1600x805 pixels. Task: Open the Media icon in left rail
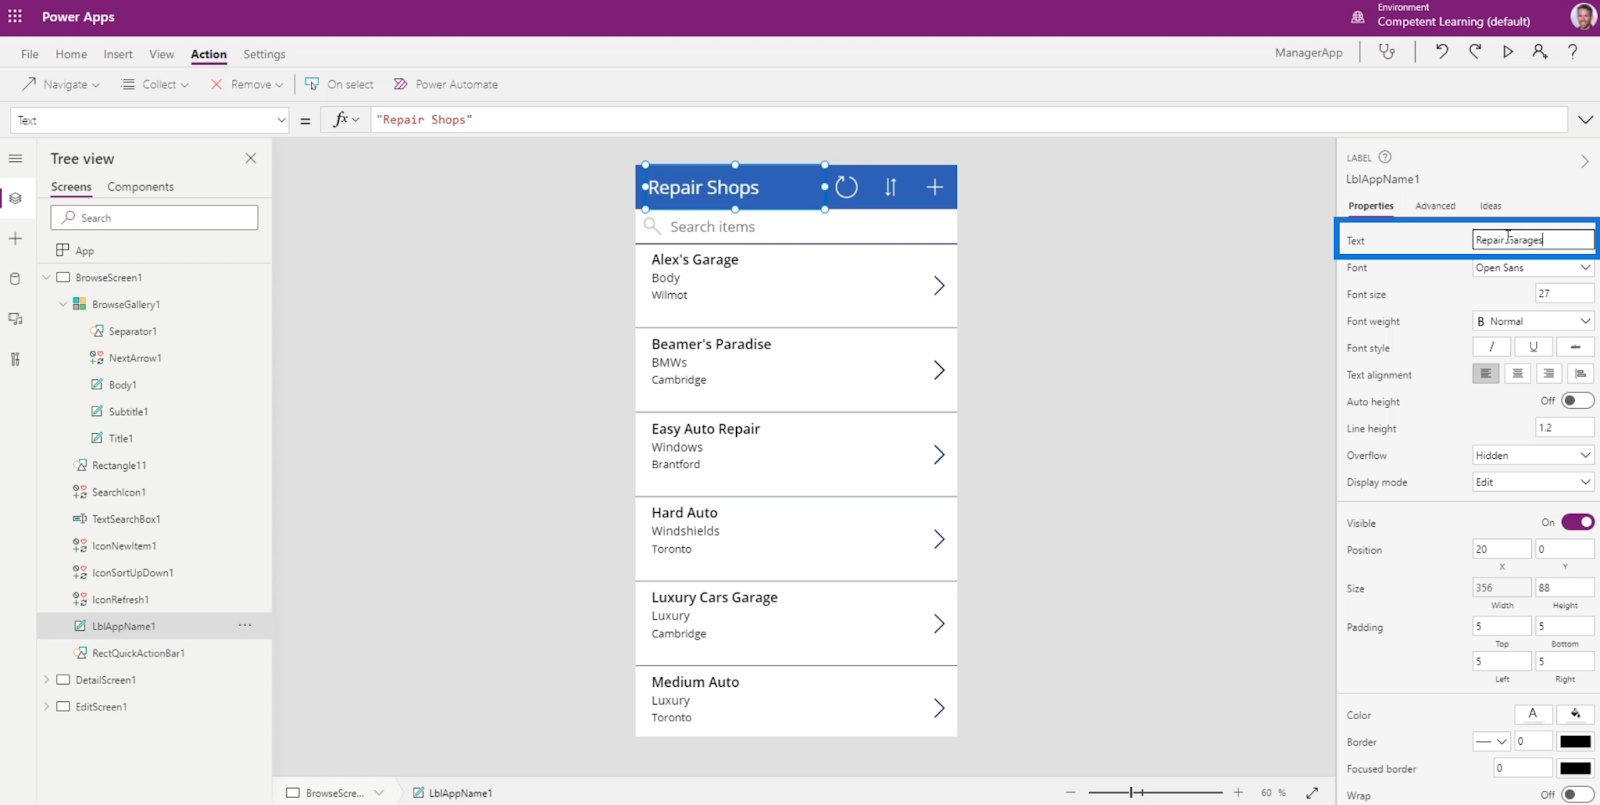click(15, 319)
